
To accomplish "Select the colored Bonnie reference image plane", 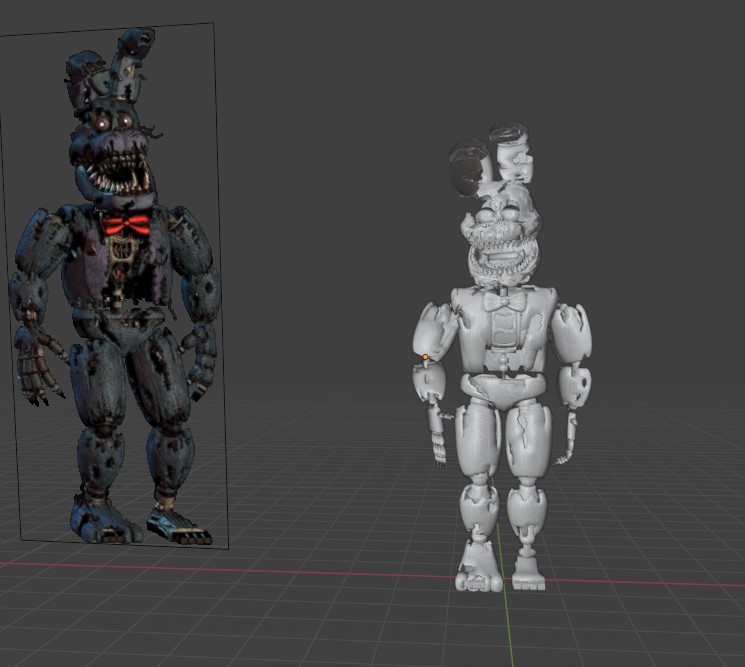I will [x=114, y=285].
